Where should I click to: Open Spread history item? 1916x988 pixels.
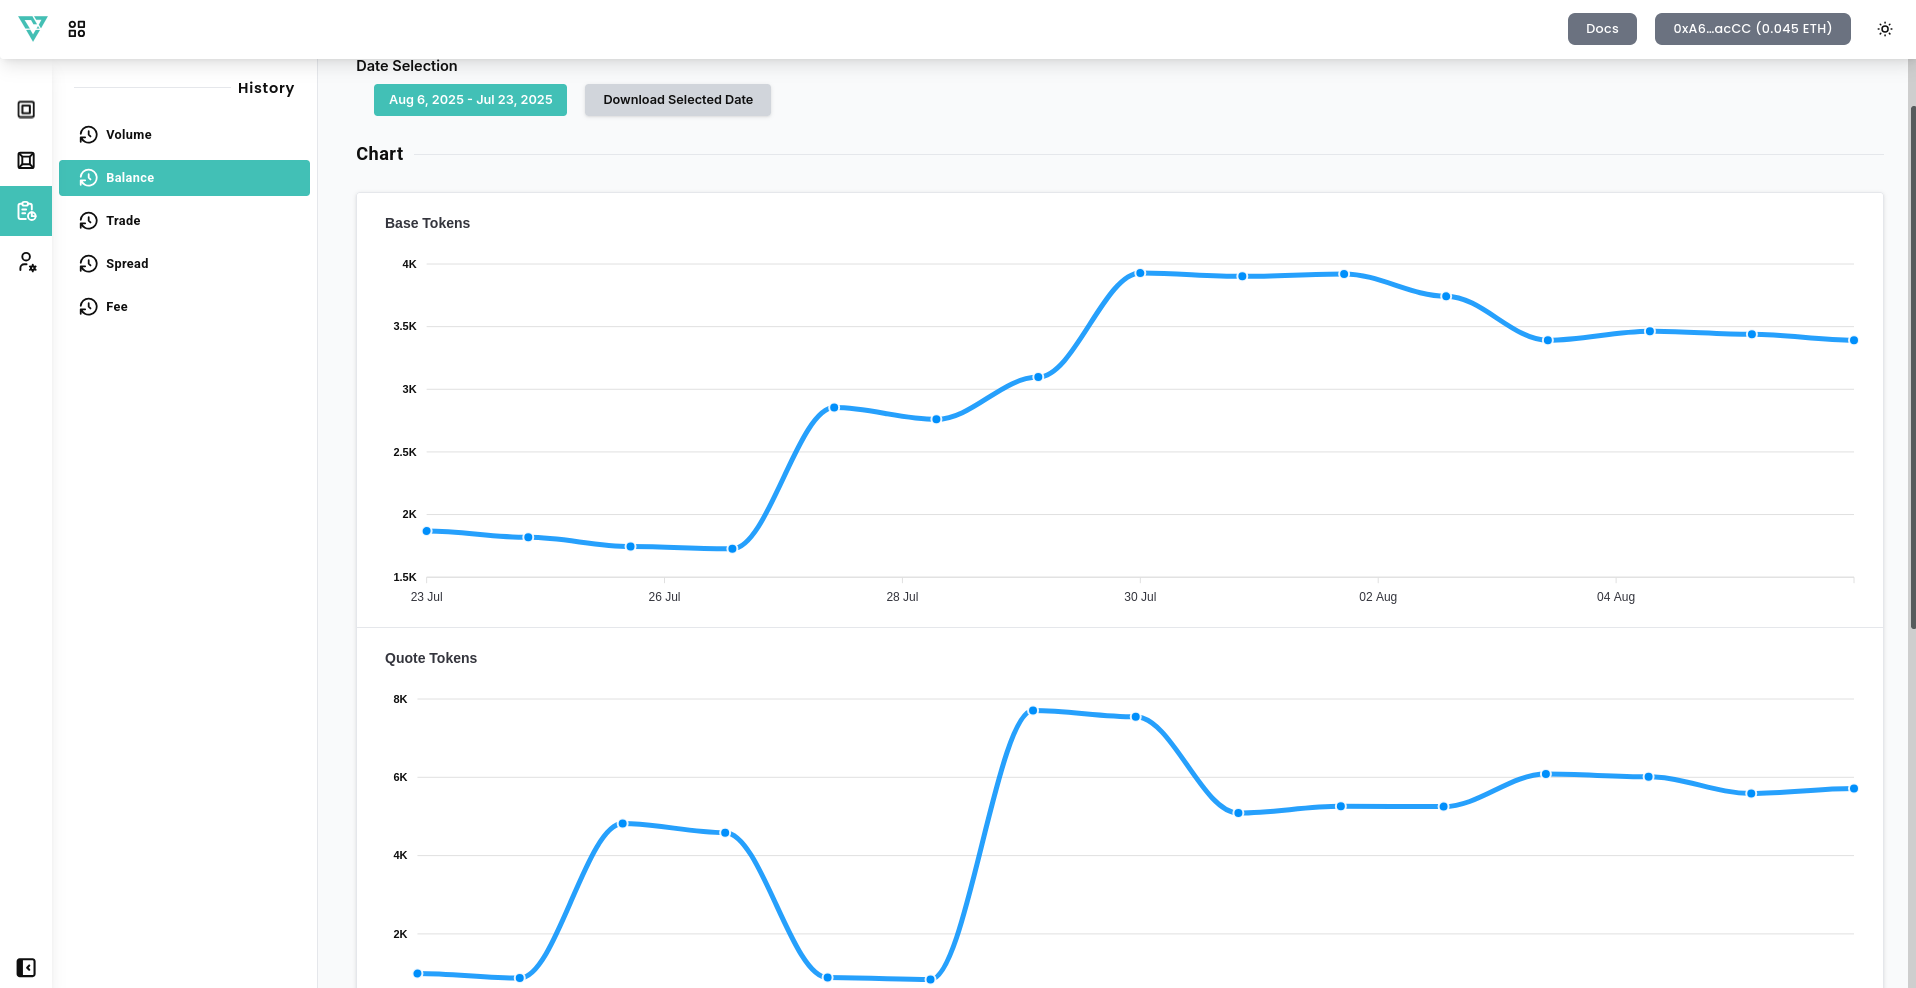(127, 264)
